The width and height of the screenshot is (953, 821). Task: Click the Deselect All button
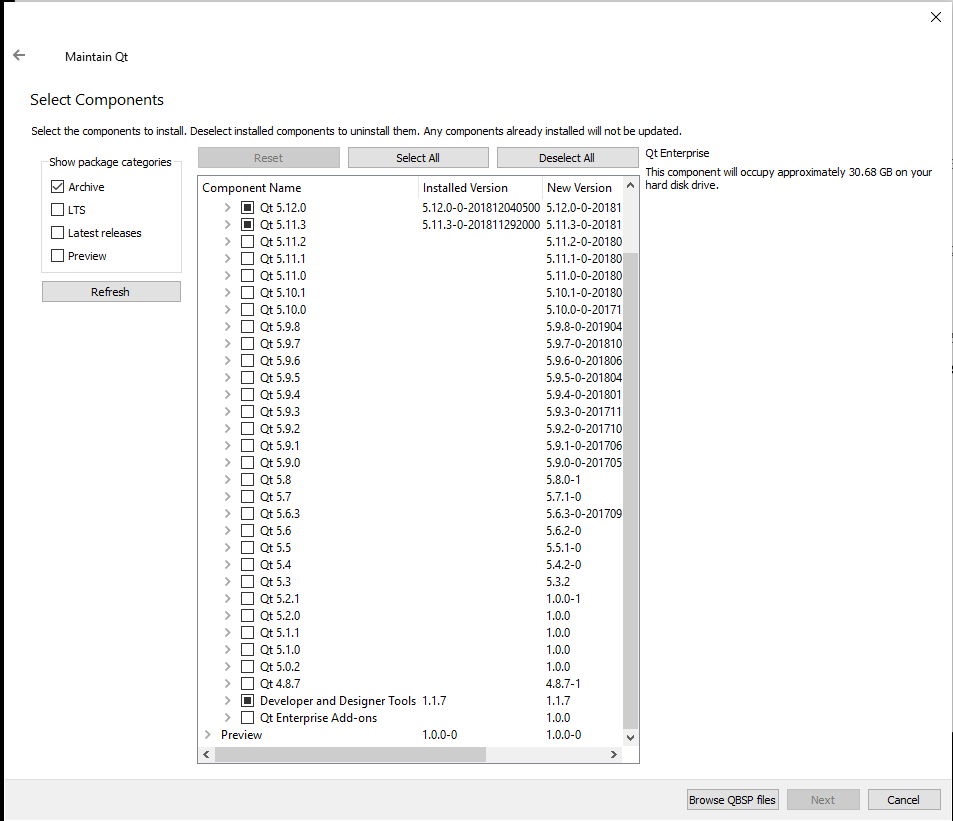point(567,158)
